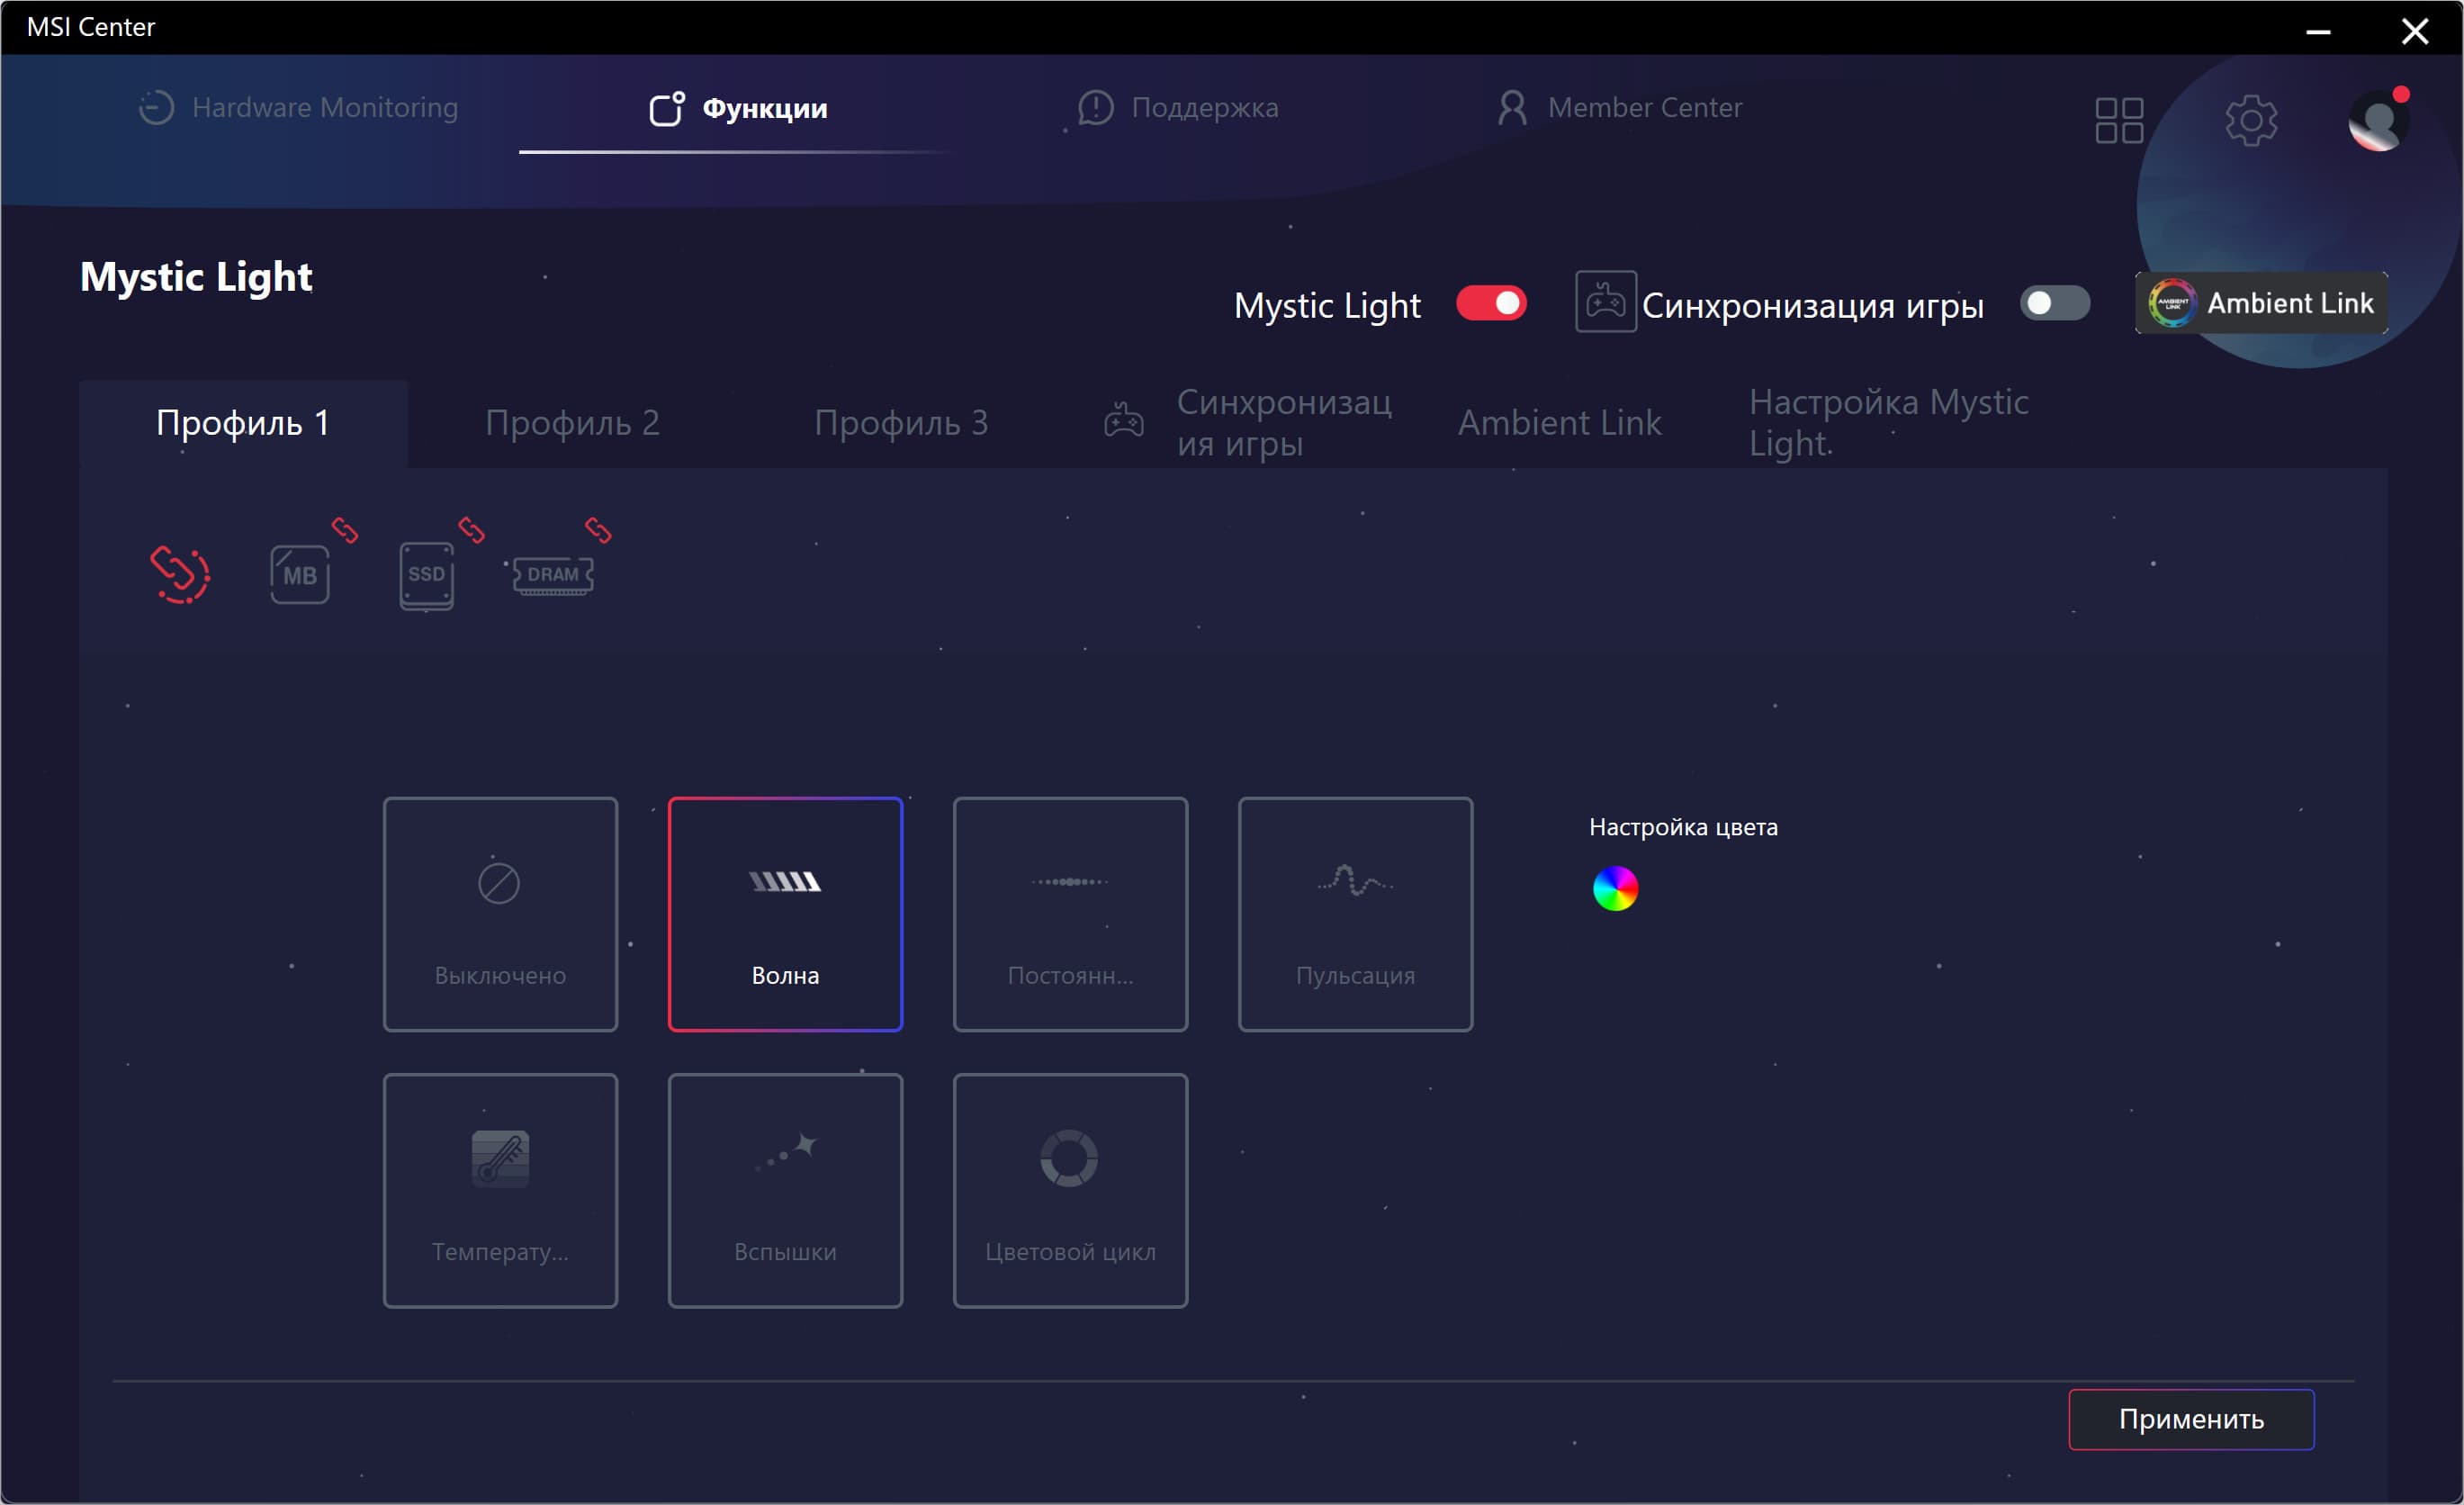This screenshot has width=2464, height=1505.
Task: Click the game sync gamepad icon
Action: (x=1605, y=302)
